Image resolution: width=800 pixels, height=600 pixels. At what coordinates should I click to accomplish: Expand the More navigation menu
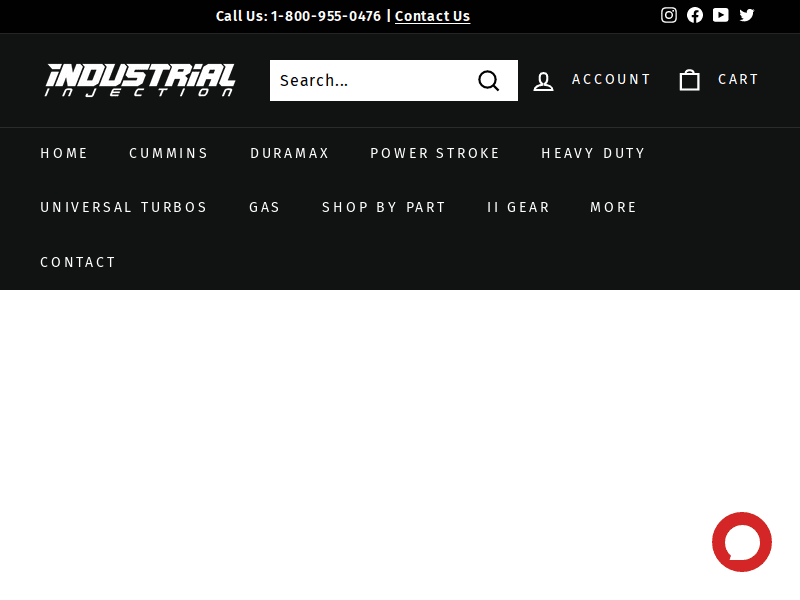[614, 207]
